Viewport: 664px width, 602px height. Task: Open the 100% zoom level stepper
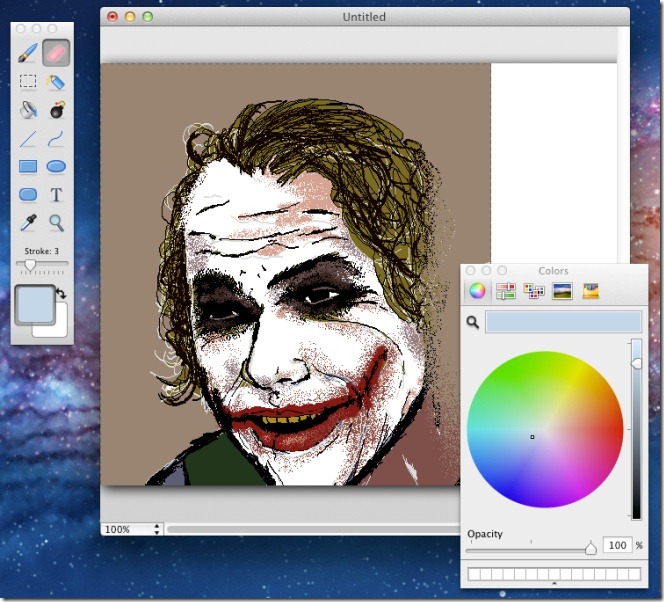pyautogui.click(x=157, y=529)
